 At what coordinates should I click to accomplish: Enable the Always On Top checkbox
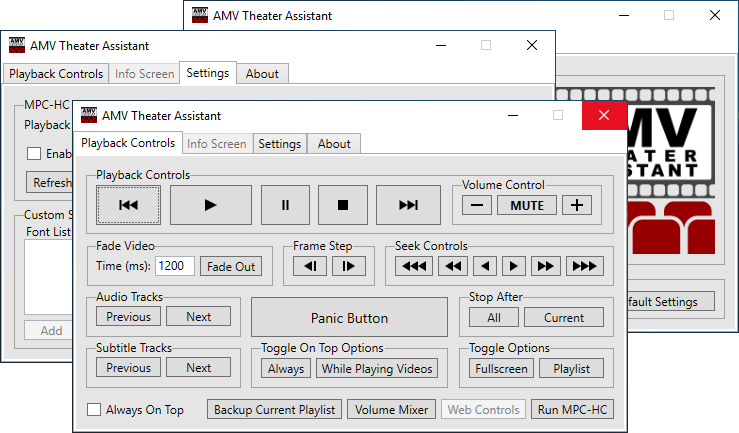pos(94,410)
